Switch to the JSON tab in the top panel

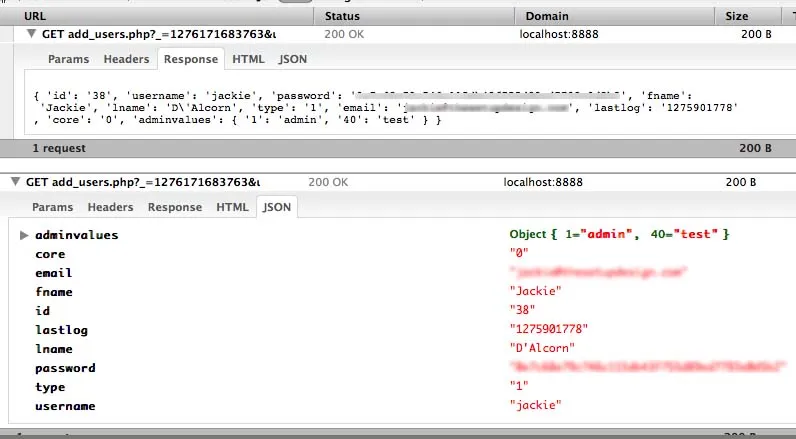click(x=293, y=59)
